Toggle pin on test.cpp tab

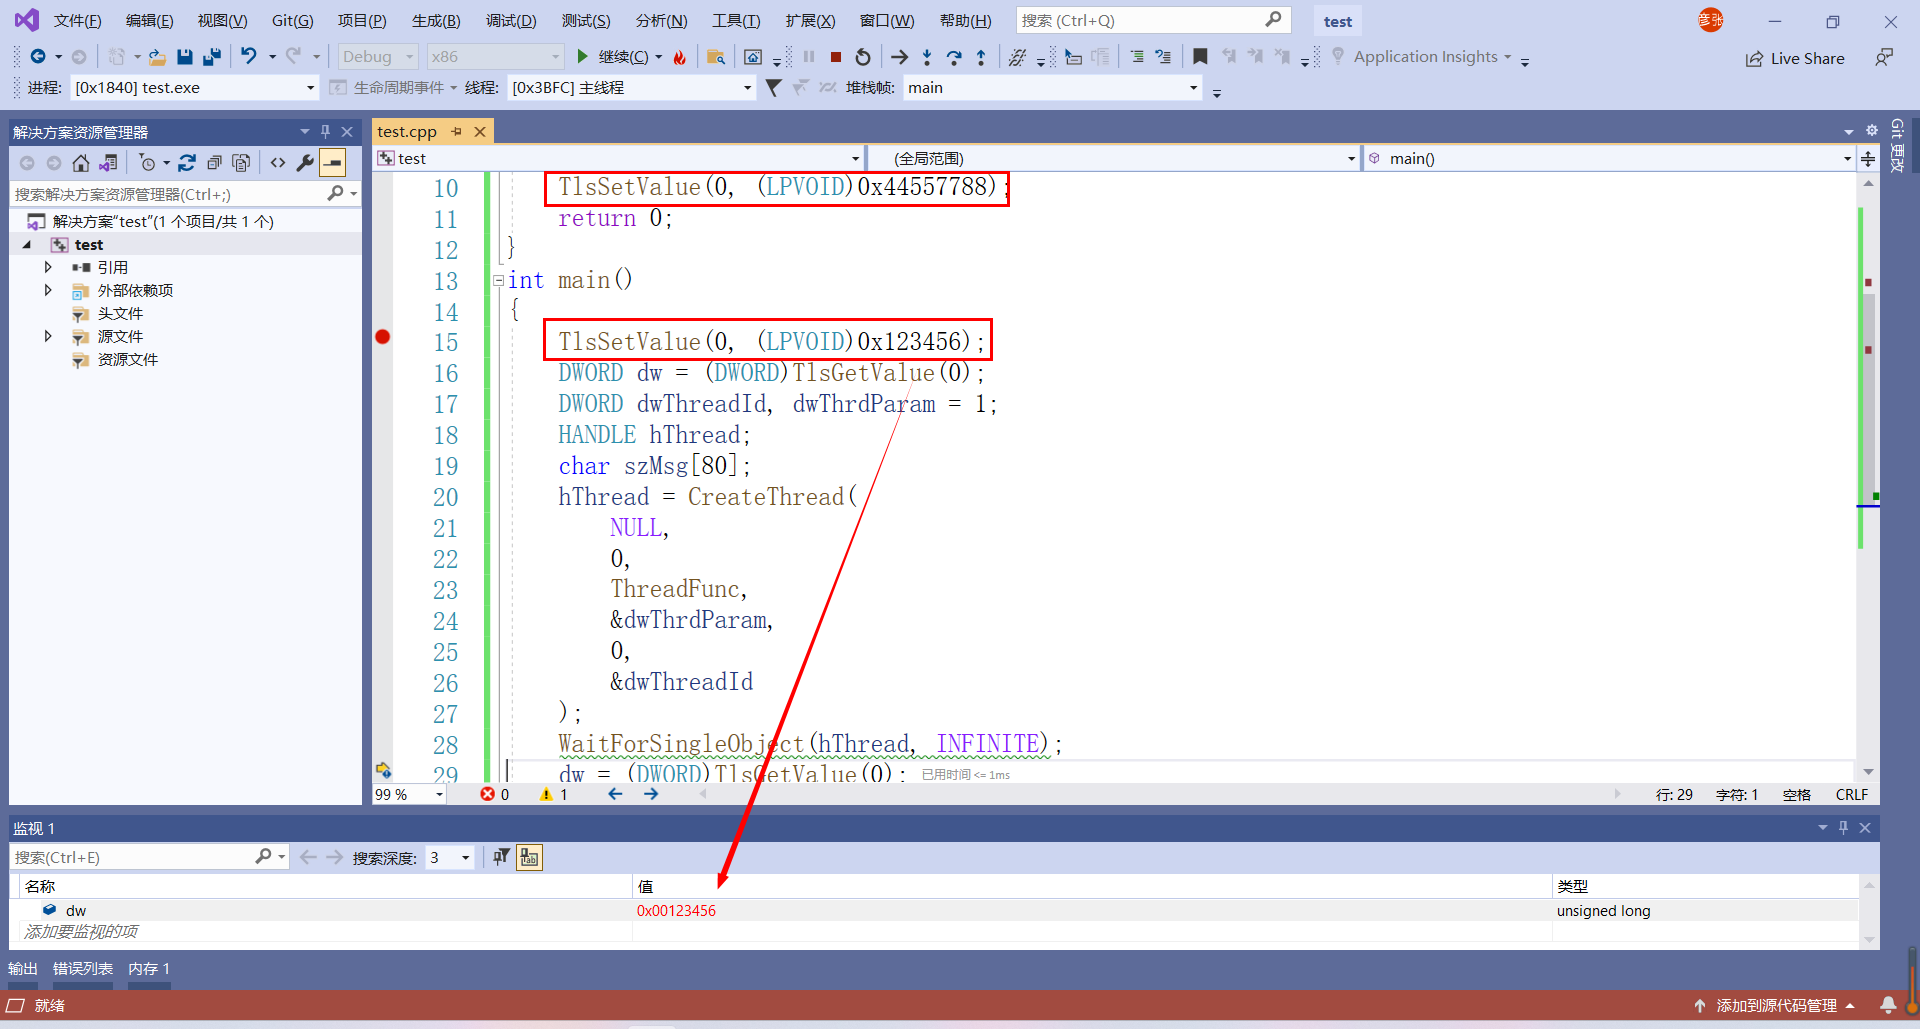pos(456,131)
